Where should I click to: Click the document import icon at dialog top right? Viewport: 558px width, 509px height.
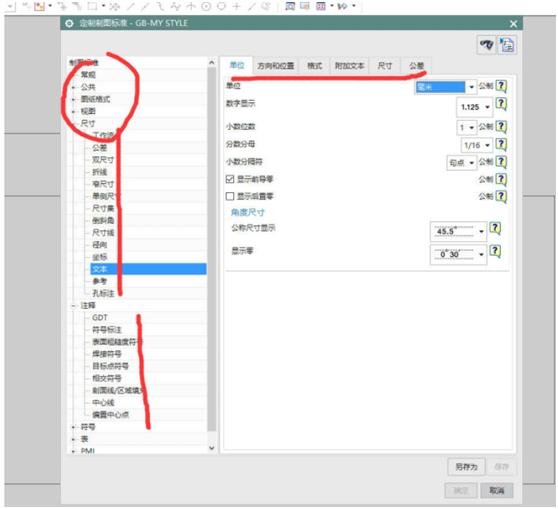pos(507,45)
